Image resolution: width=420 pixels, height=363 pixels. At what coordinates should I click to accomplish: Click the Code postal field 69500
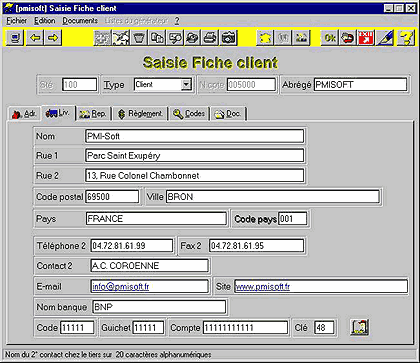coord(112,197)
